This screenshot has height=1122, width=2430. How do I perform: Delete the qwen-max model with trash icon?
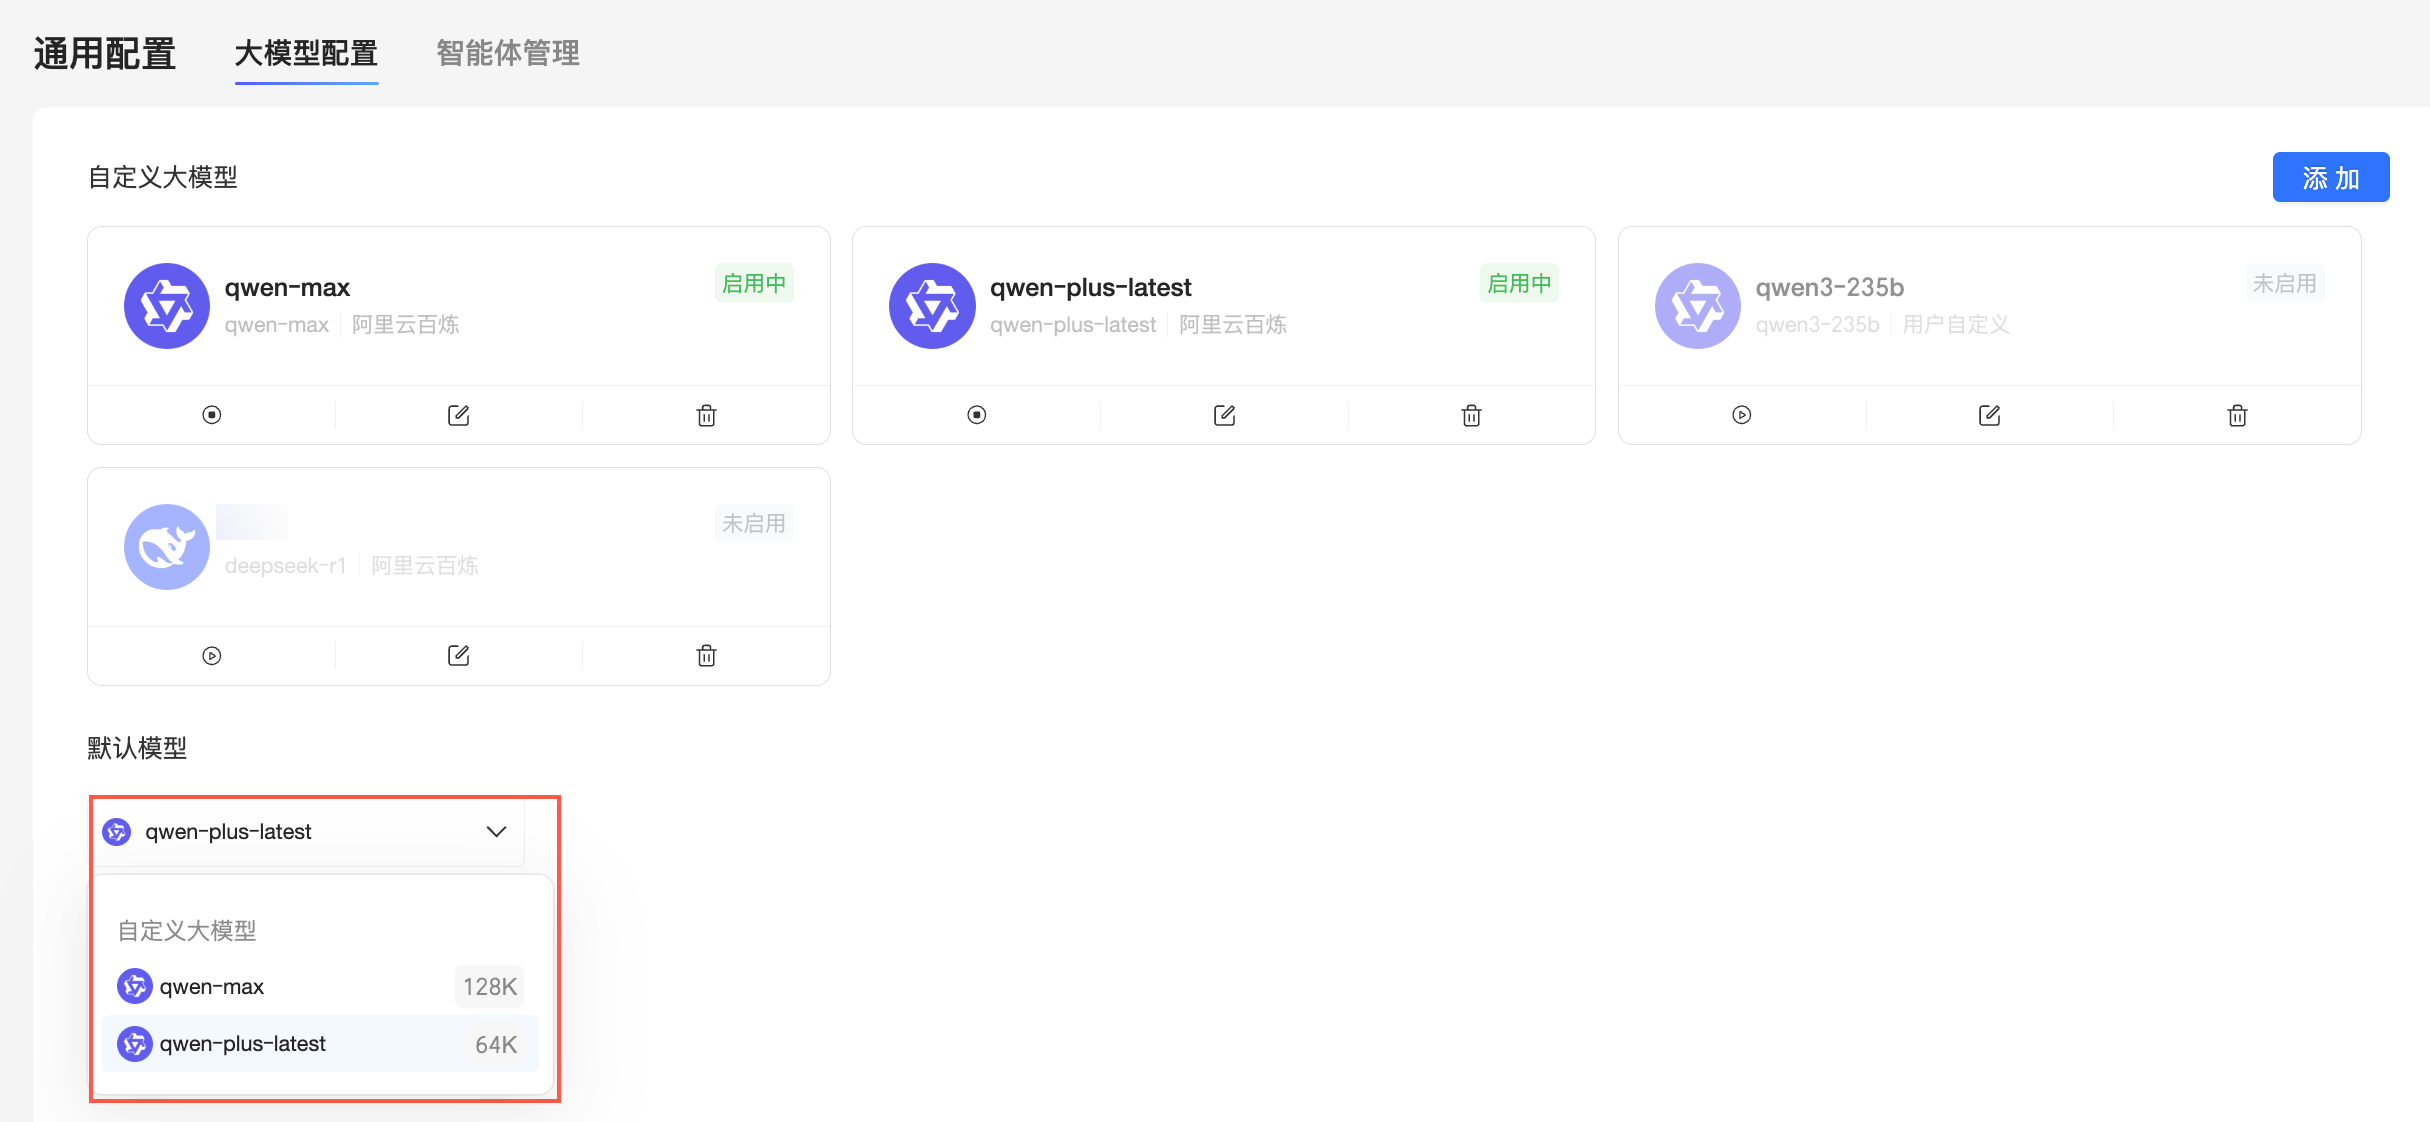[706, 415]
